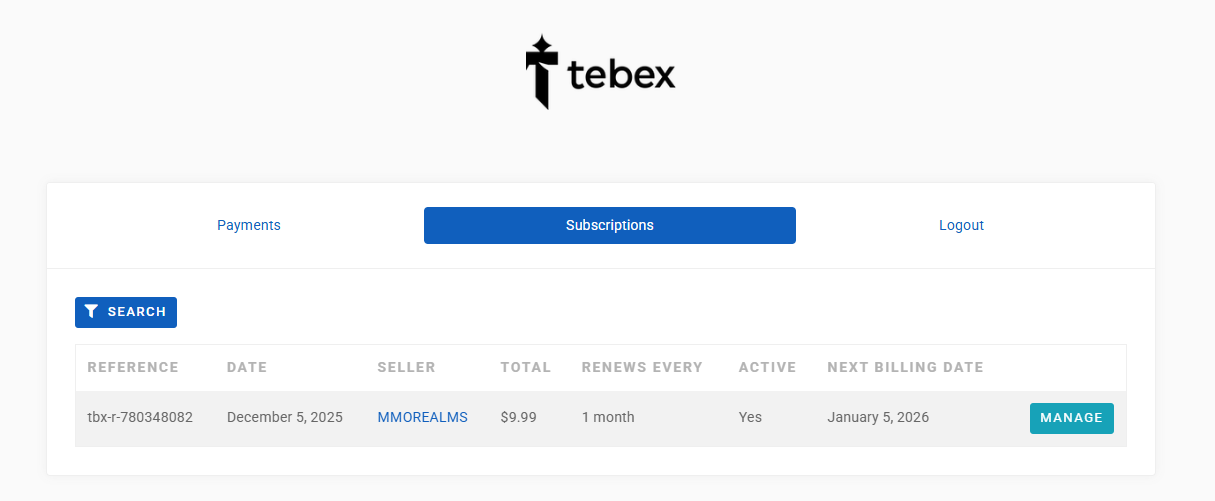Click the Date column header
Image resolution: width=1215 pixels, height=501 pixels.
coord(247,367)
